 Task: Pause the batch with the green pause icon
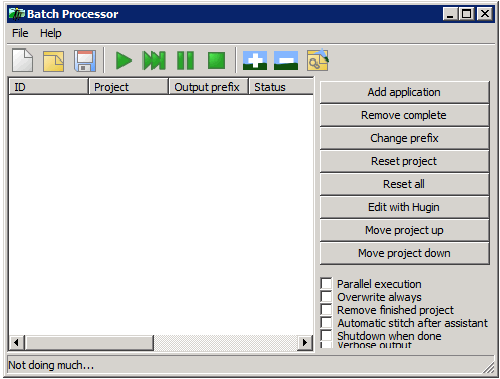tap(185, 61)
